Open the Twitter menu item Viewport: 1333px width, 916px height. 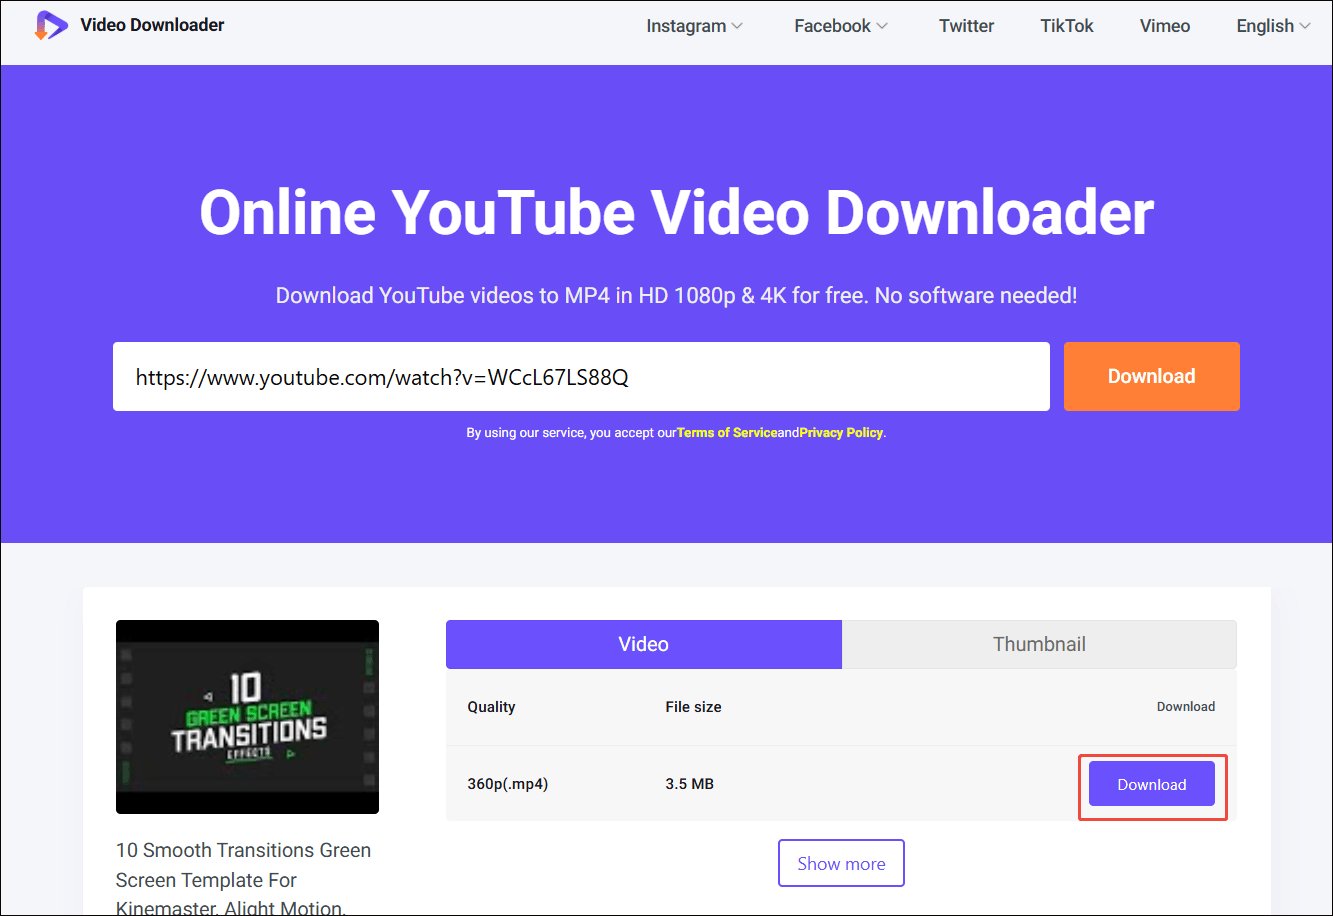click(x=966, y=26)
